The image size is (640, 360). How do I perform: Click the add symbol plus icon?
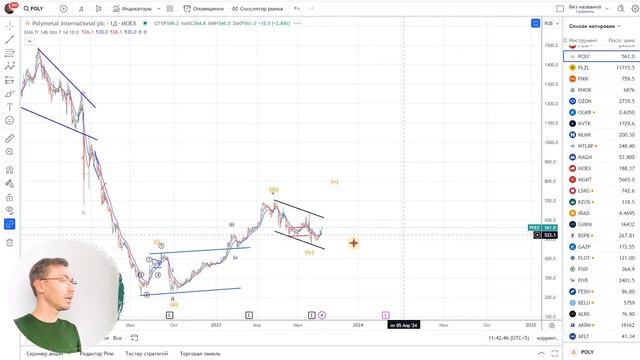click(x=63, y=9)
